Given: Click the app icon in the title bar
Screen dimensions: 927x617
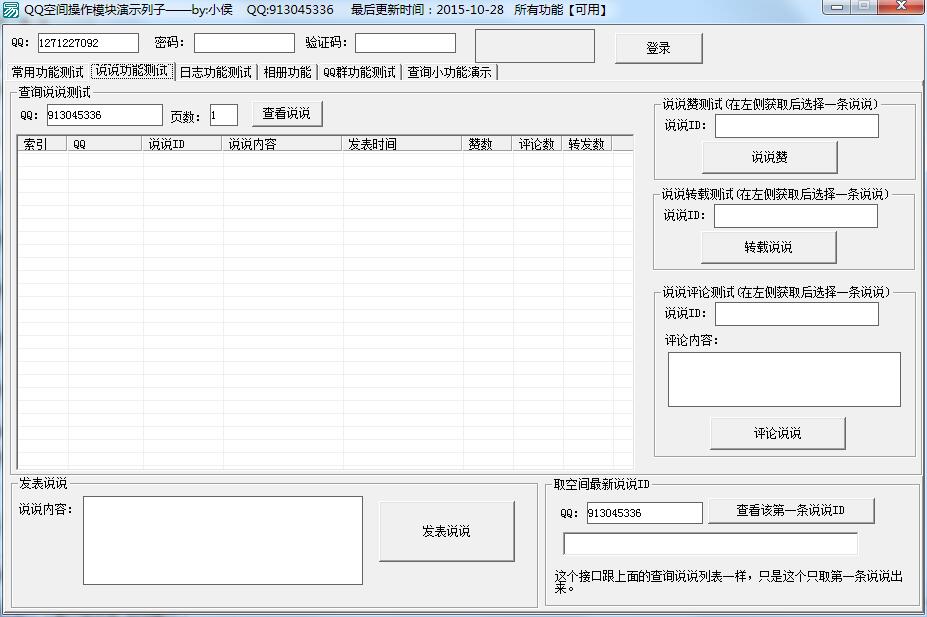Looking at the screenshot, I should click(x=11, y=9).
